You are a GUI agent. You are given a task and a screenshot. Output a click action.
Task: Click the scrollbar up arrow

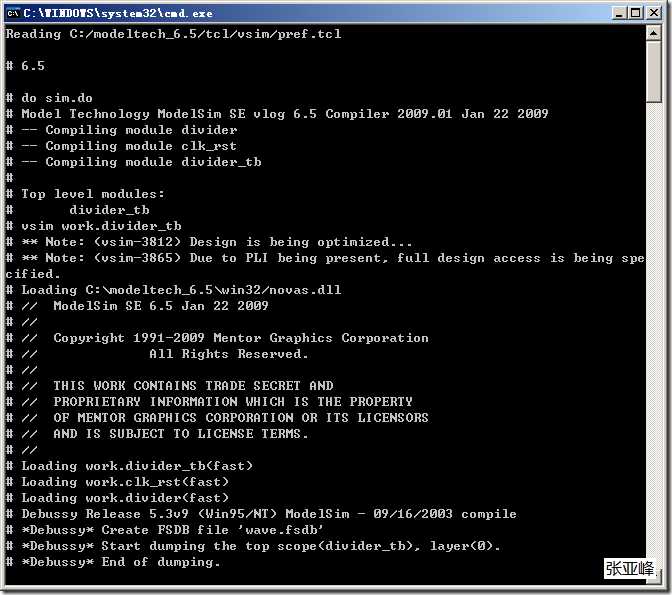(x=653, y=33)
